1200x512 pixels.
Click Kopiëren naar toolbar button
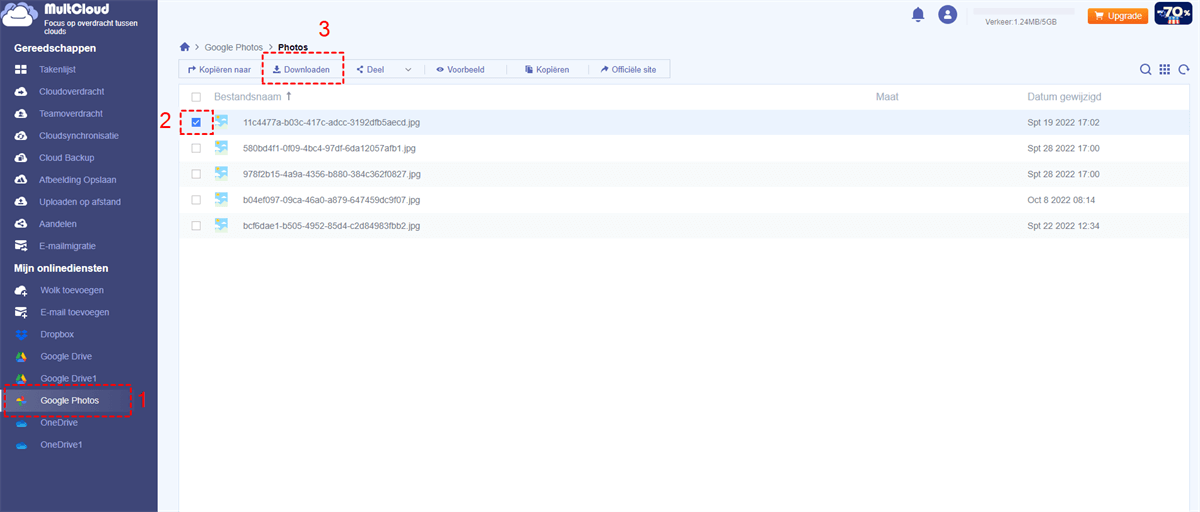219,70
